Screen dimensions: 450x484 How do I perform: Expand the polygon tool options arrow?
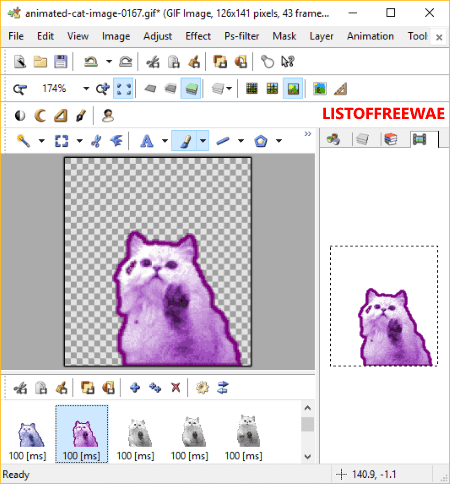click(279, 141)
